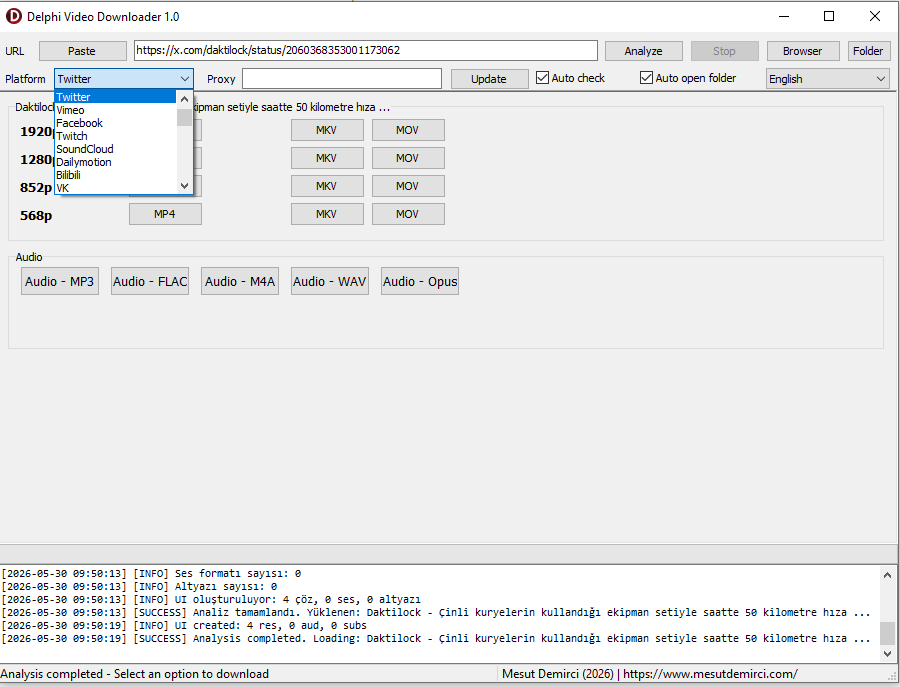Download 1920p as MKV
900x687 pixels.
tap(327, 130)
